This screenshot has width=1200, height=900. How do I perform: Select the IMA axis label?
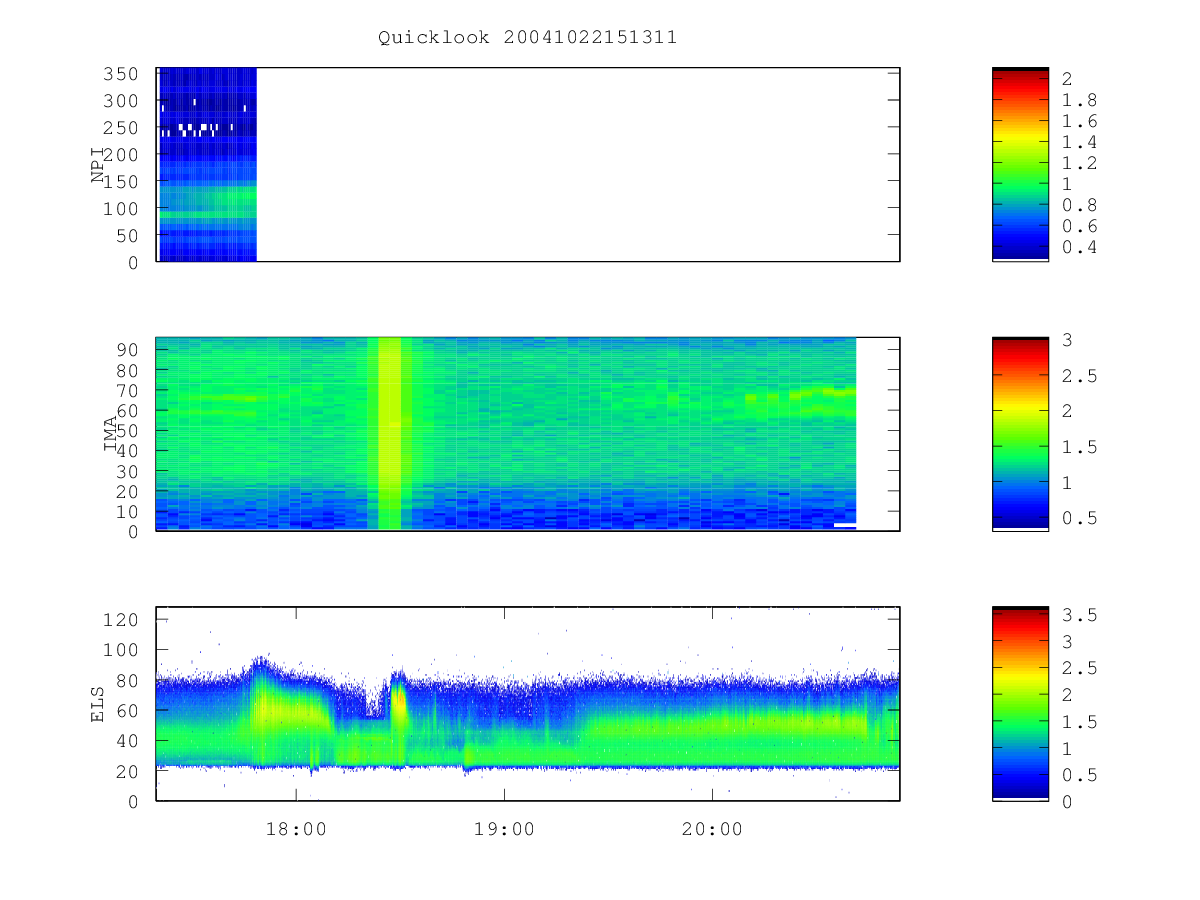pos(112,434)
